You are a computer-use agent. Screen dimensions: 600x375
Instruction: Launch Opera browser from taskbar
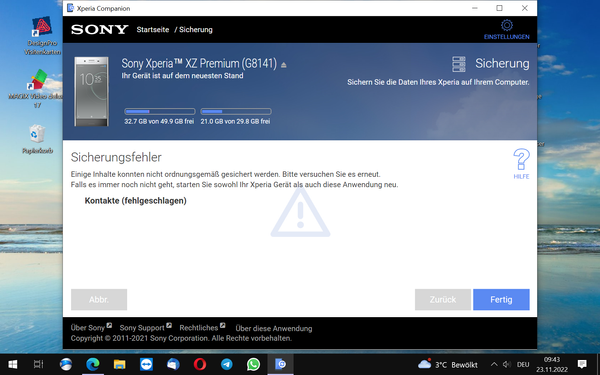(x=200, y=364)
